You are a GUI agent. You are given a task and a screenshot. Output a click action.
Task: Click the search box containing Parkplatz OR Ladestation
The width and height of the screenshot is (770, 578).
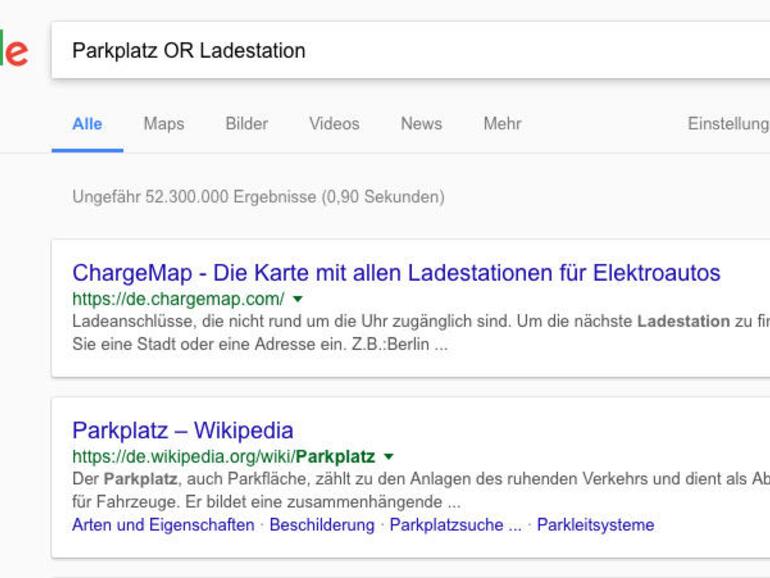(x=411, y=50)
